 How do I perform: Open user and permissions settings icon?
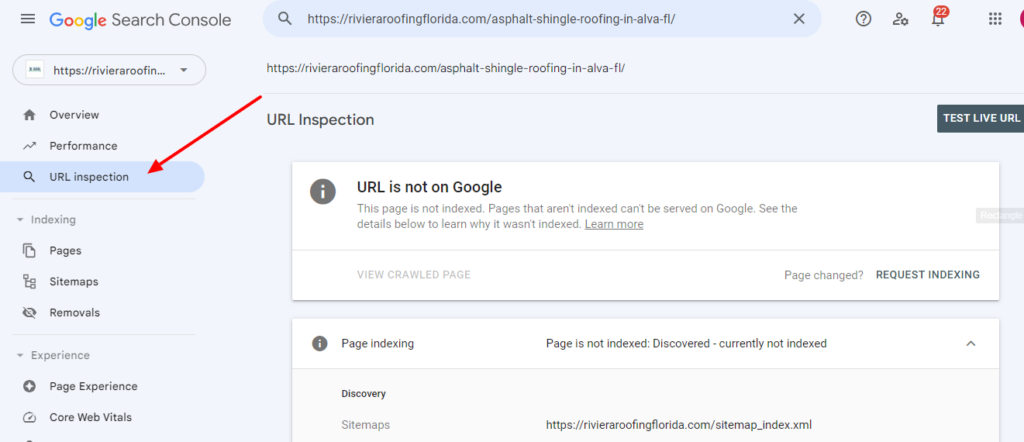(x=901, y=19)
